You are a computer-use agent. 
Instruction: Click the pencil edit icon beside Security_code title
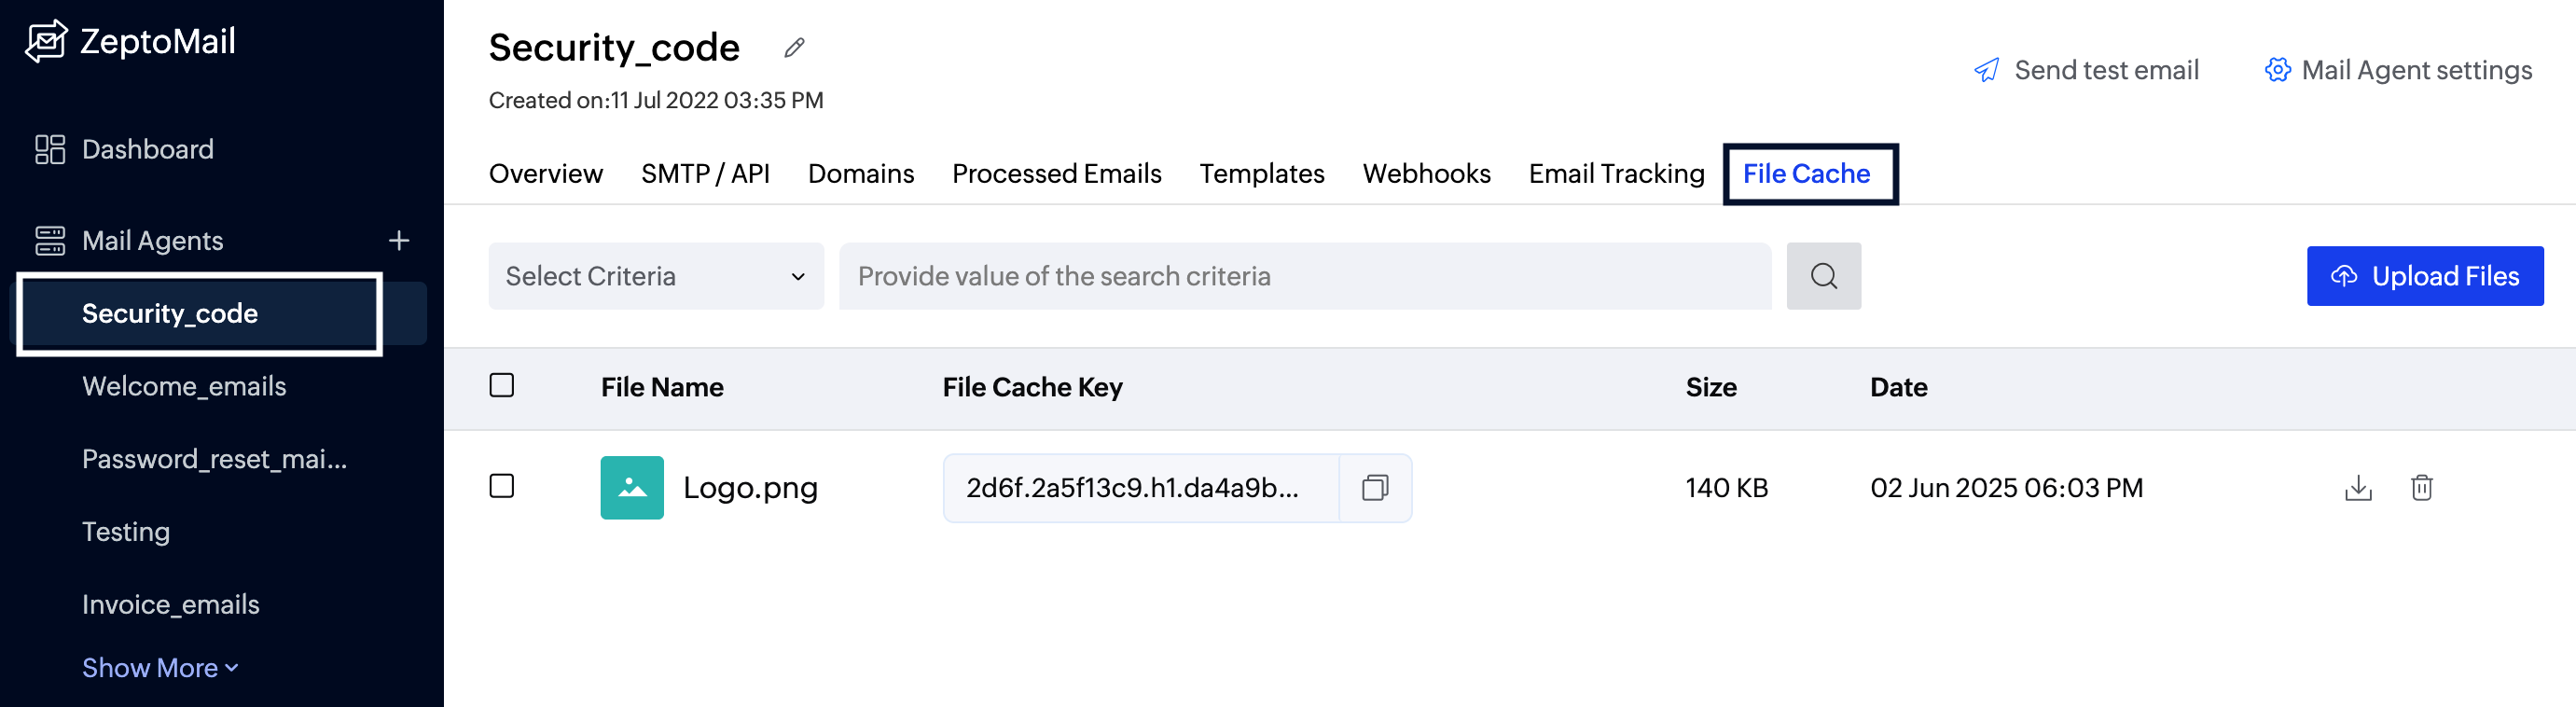794,48
